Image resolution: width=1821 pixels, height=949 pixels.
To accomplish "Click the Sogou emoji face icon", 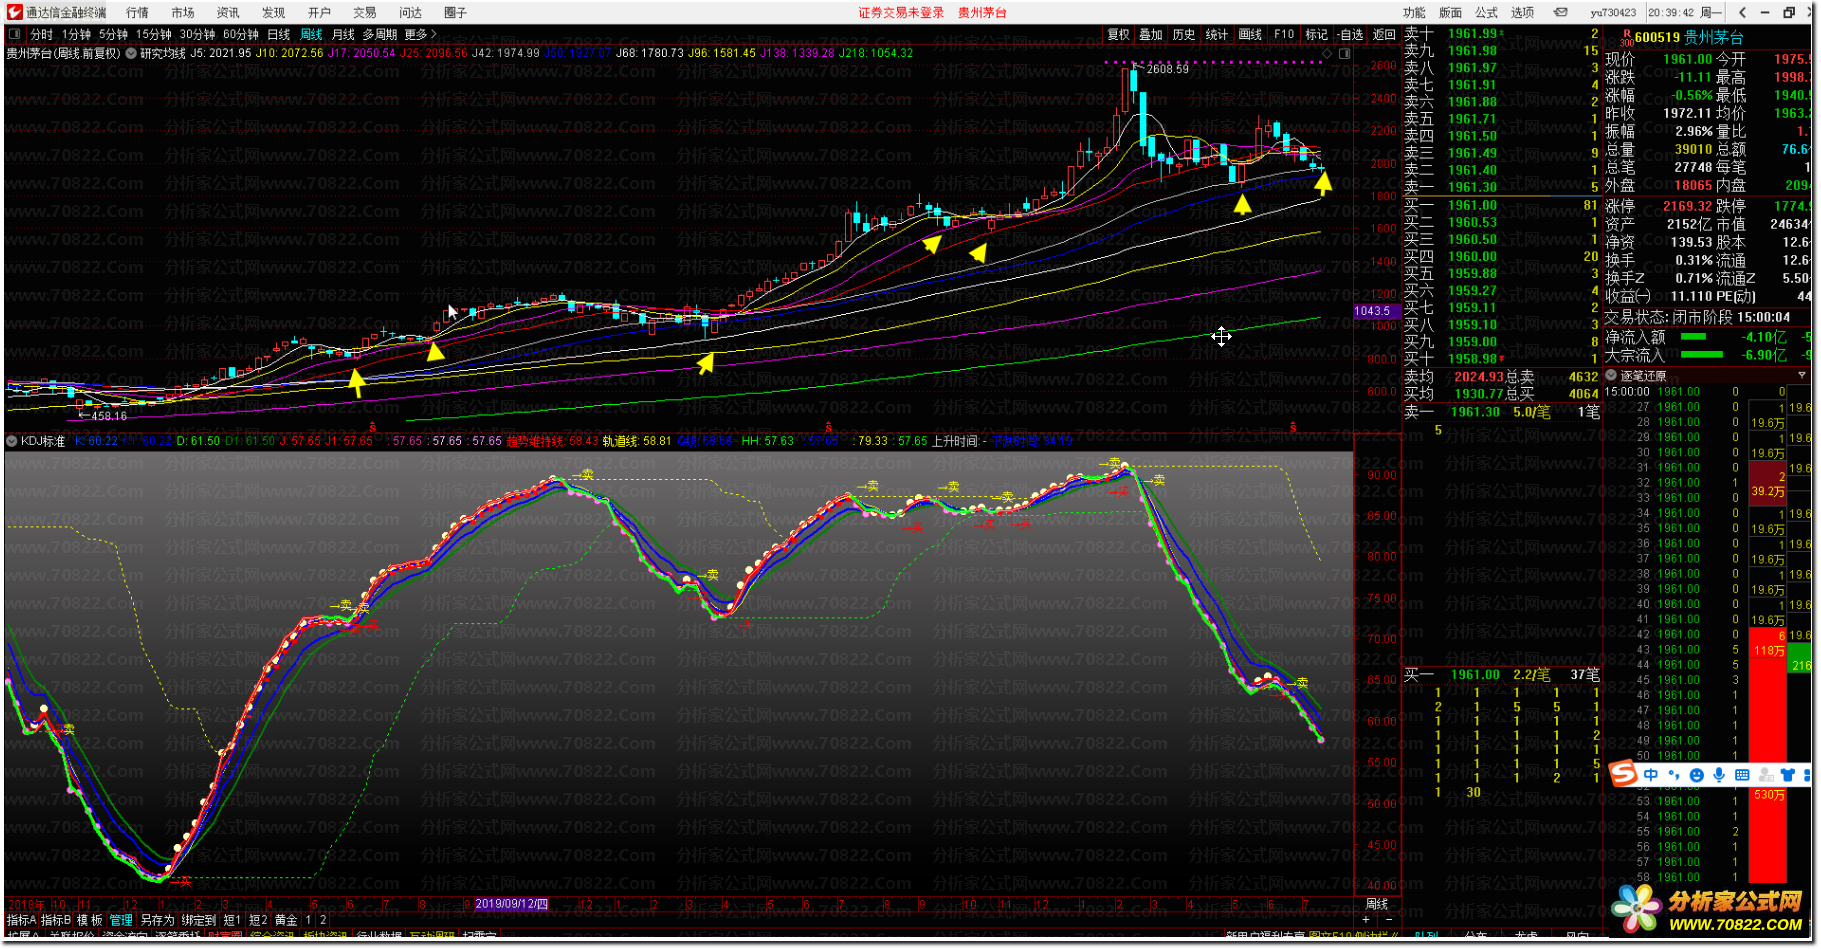I will click(1696, 775).
